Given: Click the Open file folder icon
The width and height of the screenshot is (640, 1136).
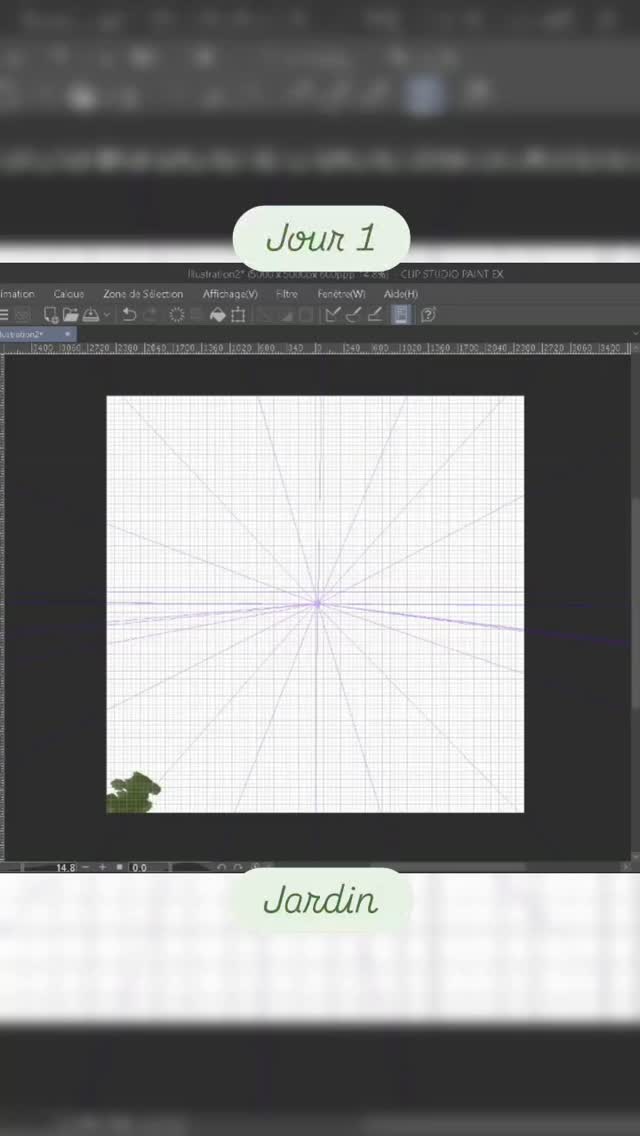Looking at the screenshot, I should (x=70, y=314).
